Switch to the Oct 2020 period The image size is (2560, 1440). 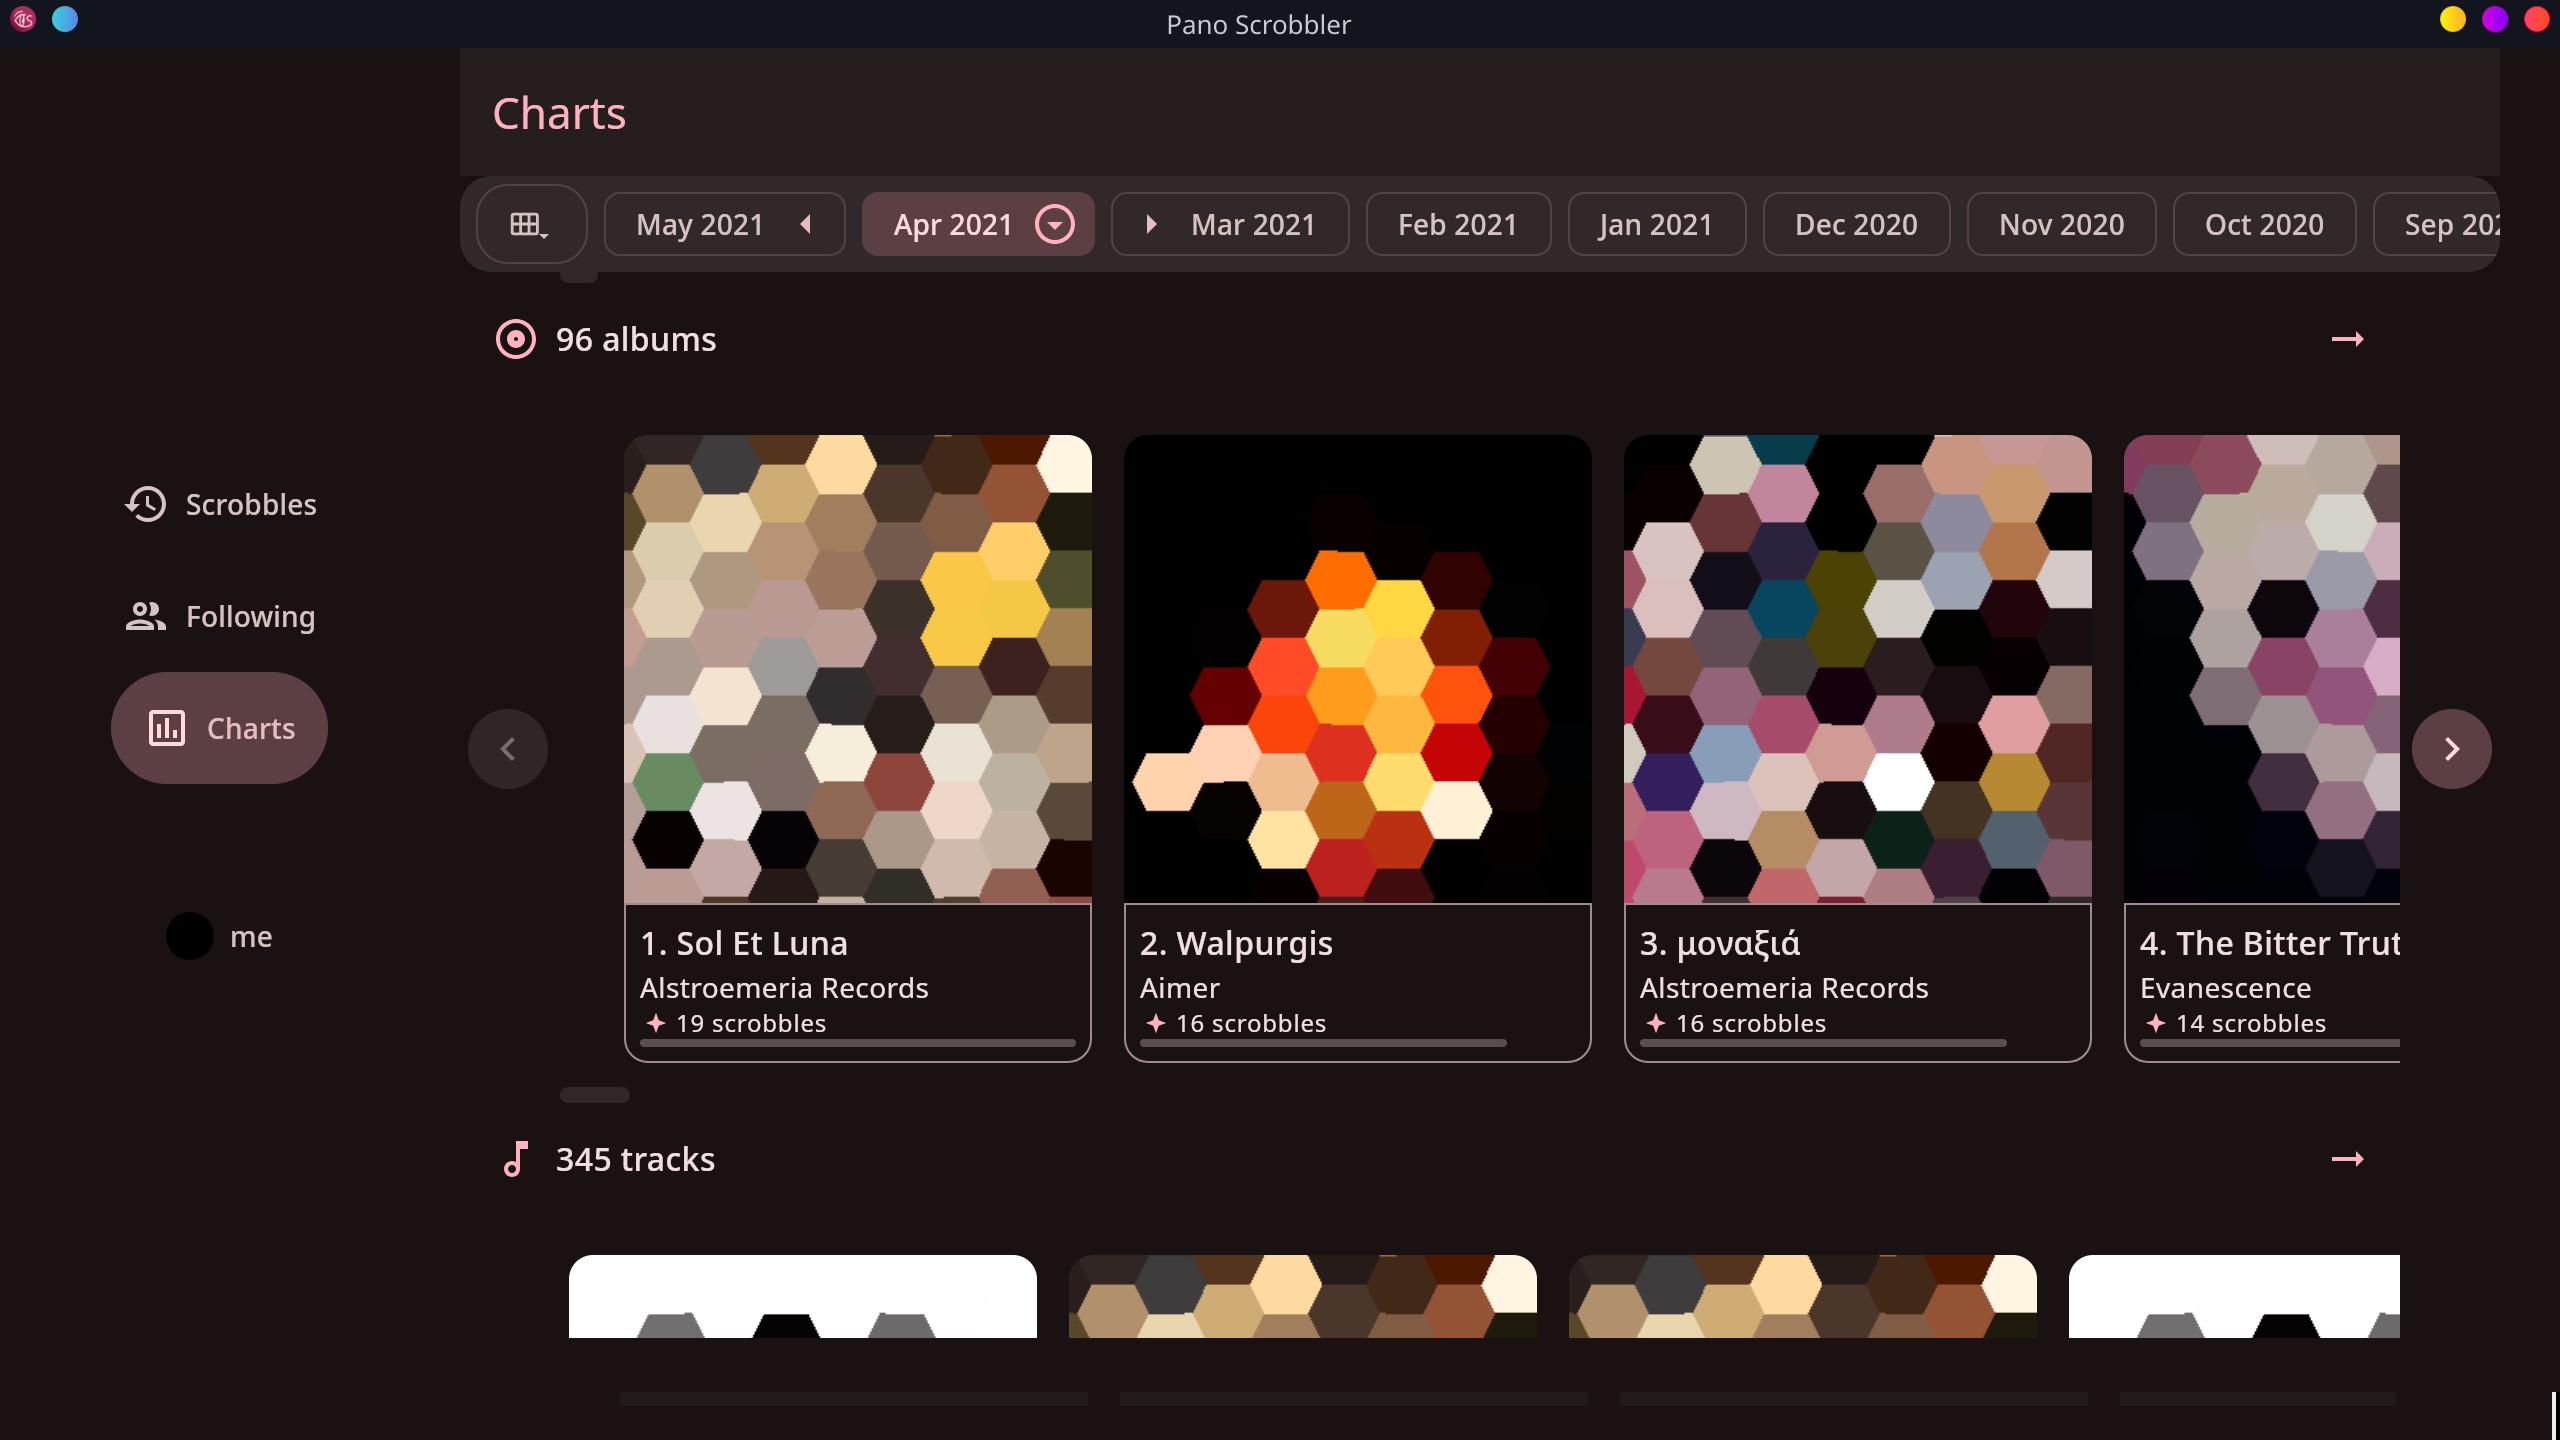tap(2264, 224)
